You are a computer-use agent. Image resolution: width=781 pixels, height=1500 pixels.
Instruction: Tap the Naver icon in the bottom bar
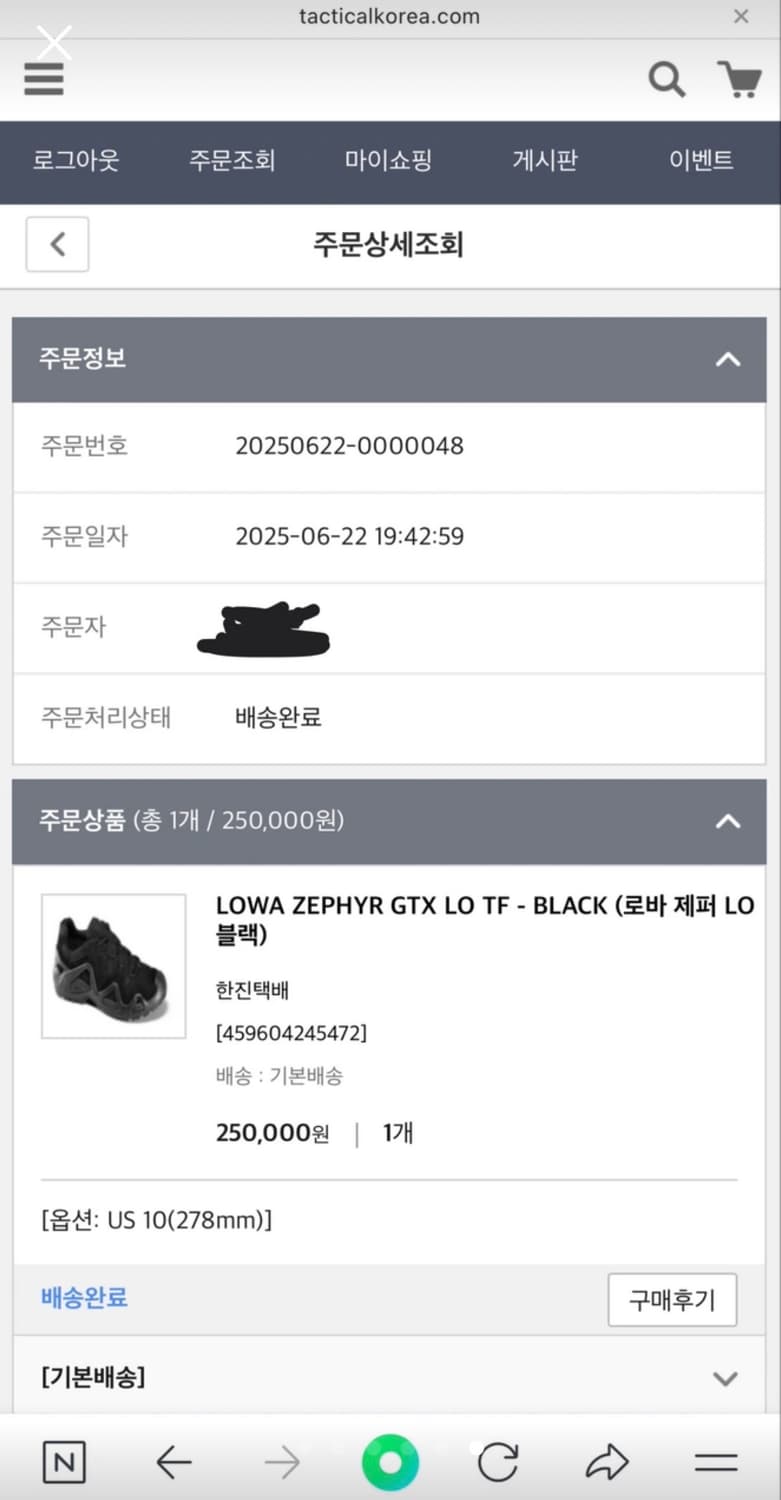coord(64,1462)
